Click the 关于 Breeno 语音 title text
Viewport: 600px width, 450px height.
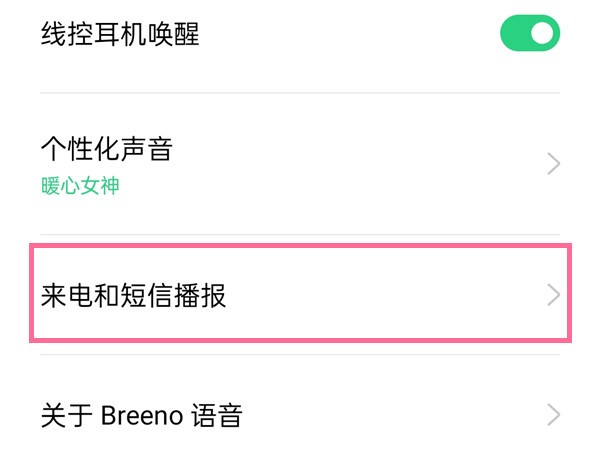point(141,414)
